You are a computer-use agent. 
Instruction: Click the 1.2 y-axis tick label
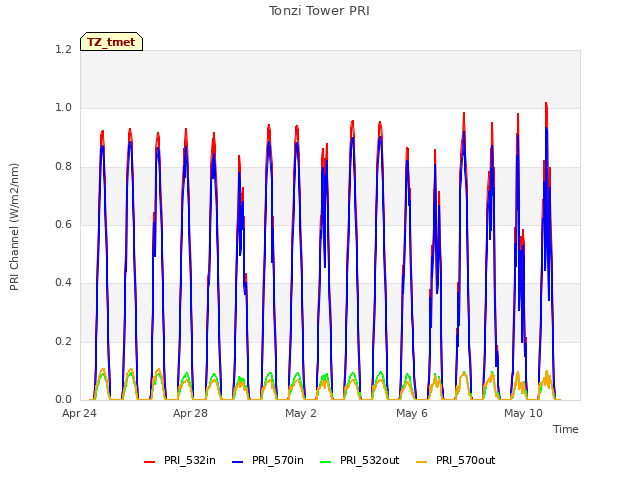pyautogui.click(x=63, y=49)
